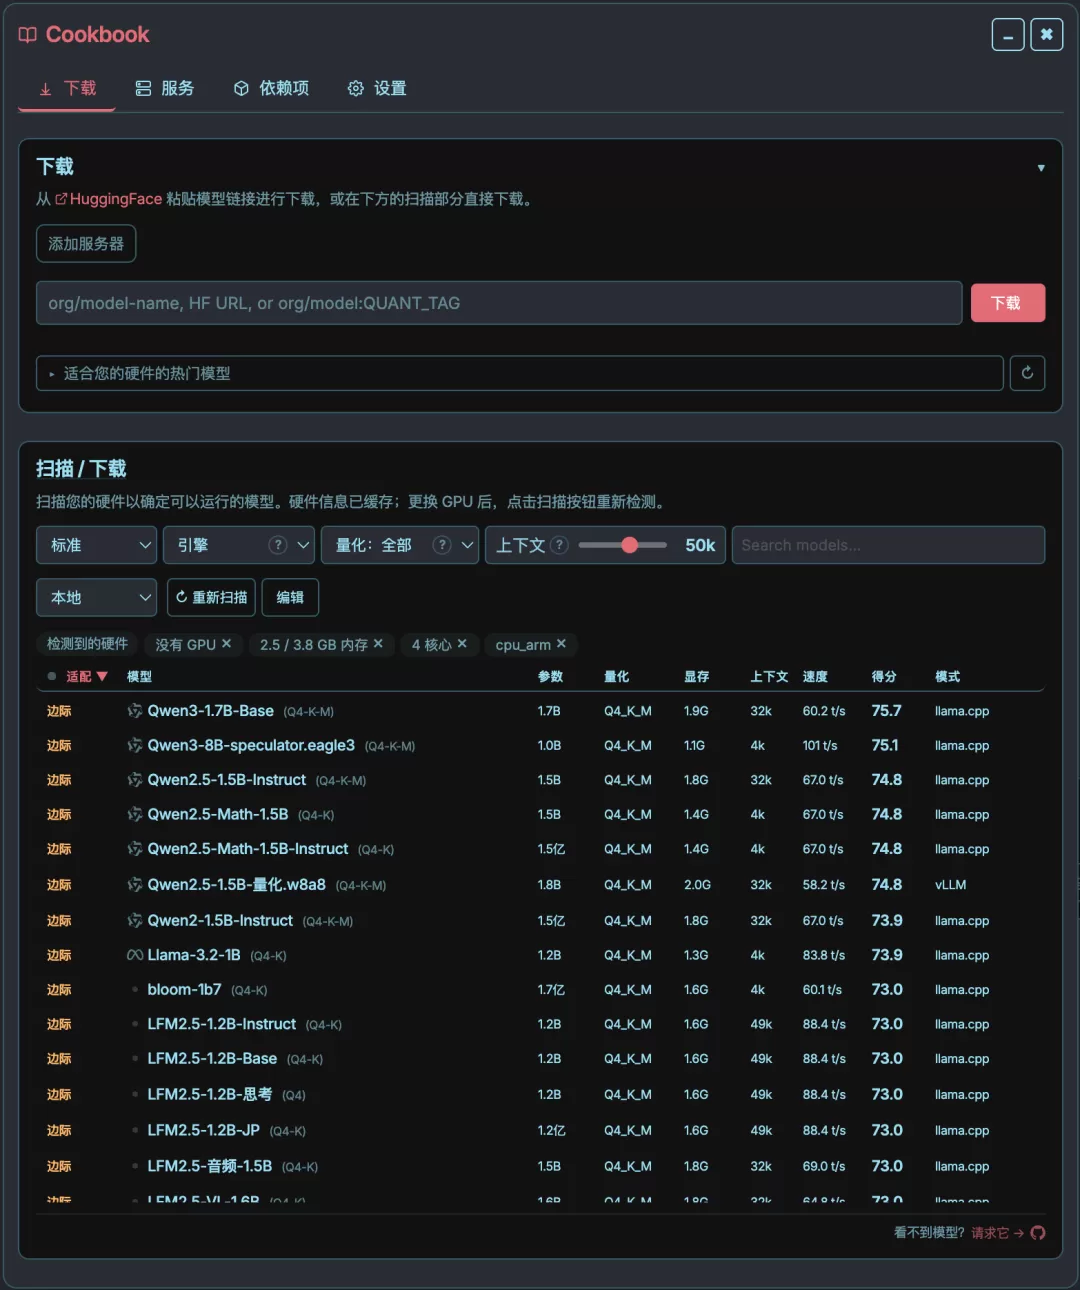Open the GitHub icon at bottom

pos(1038,1233)
